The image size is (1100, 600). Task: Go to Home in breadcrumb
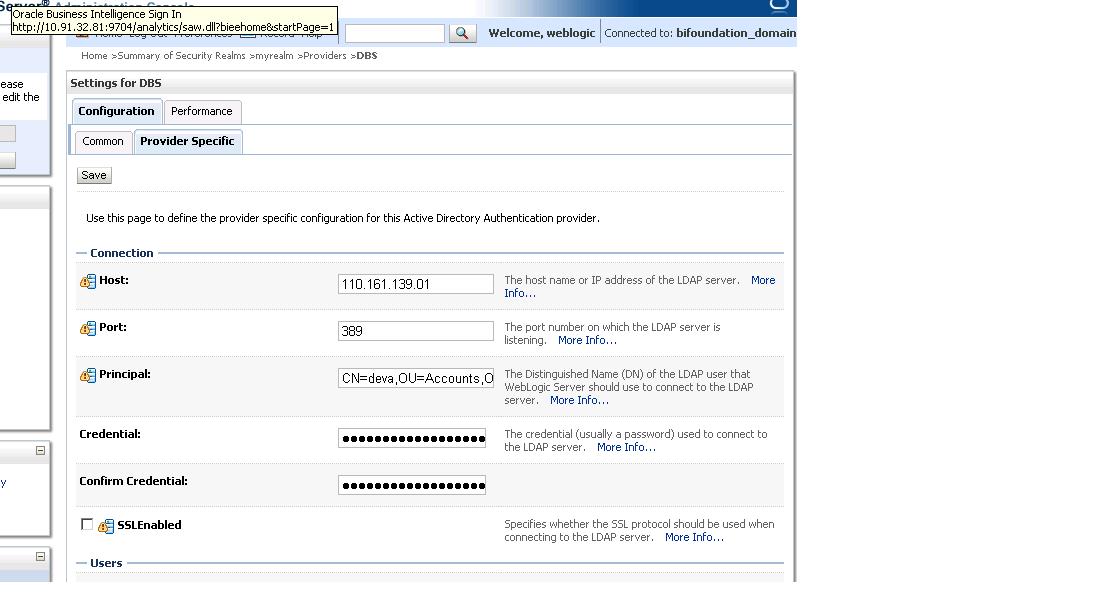point(94,55)
